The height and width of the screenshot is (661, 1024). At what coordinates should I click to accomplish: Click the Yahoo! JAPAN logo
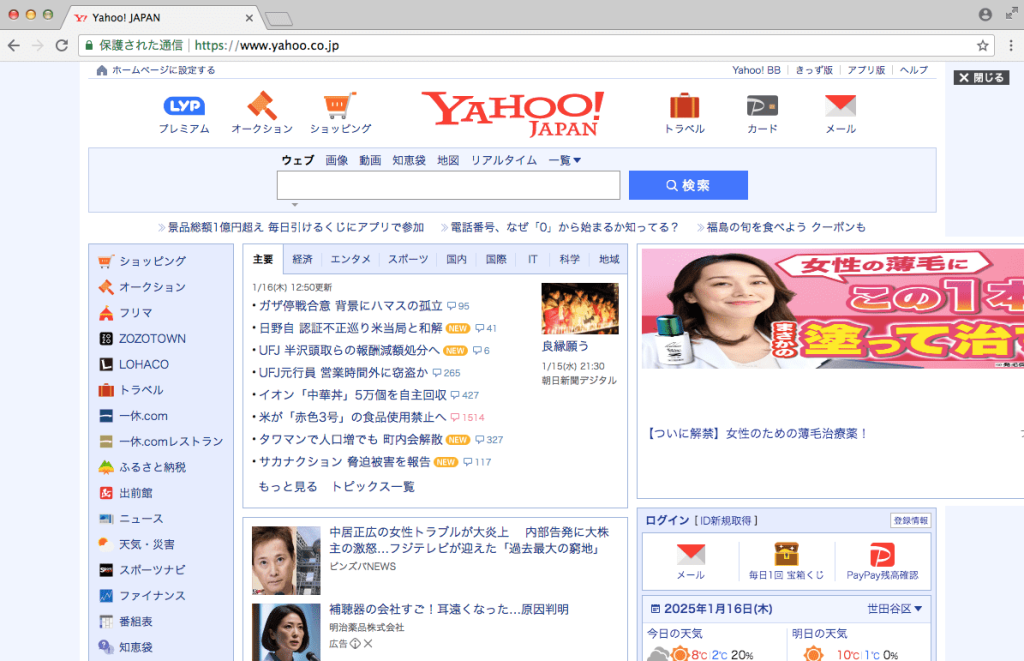point(513,114)
